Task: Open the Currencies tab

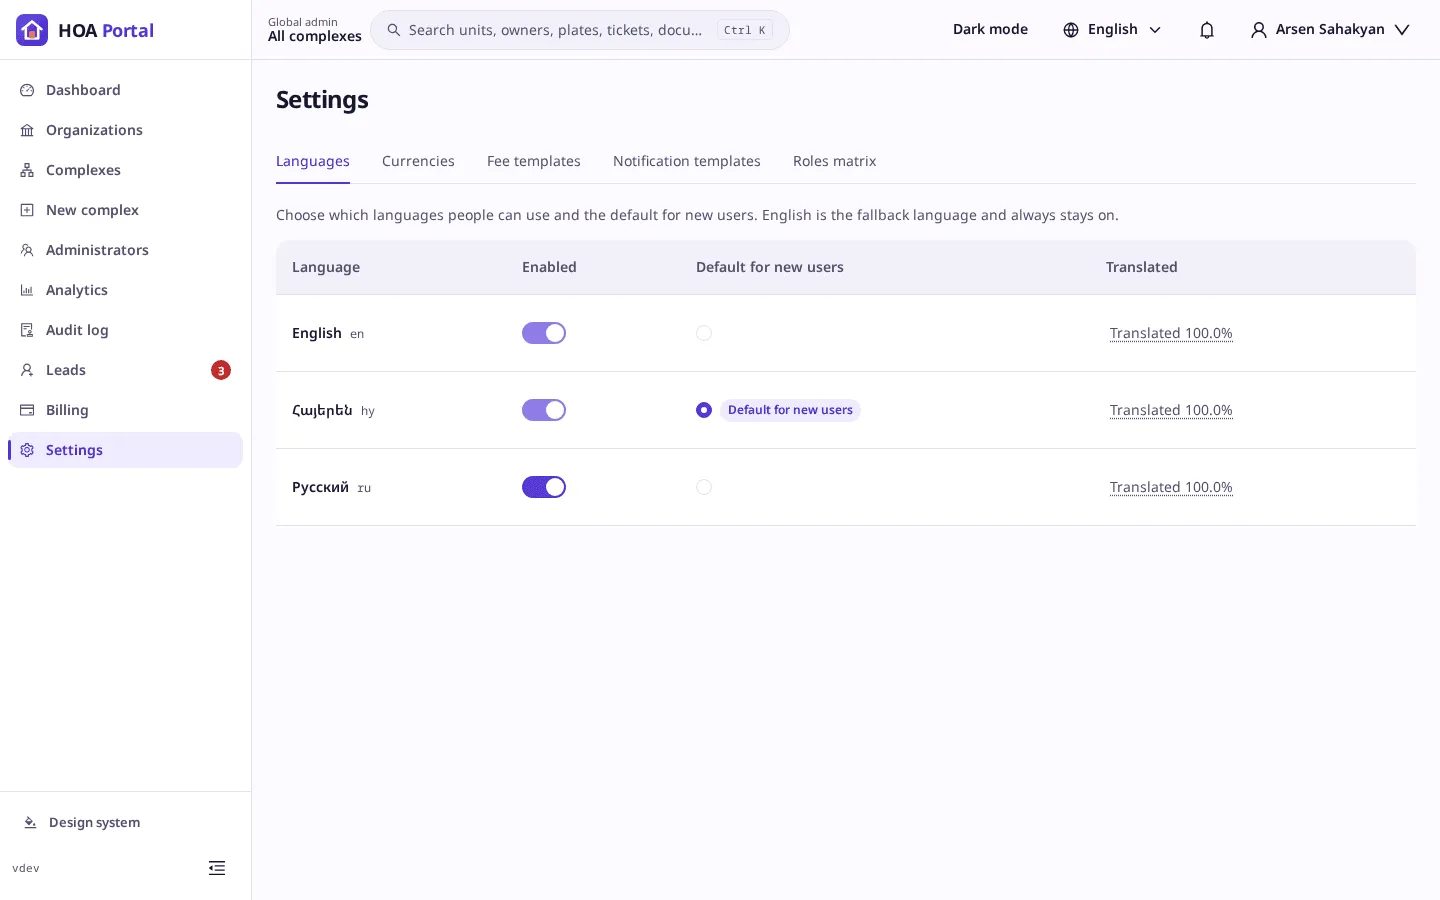Action: coord(418,161)
